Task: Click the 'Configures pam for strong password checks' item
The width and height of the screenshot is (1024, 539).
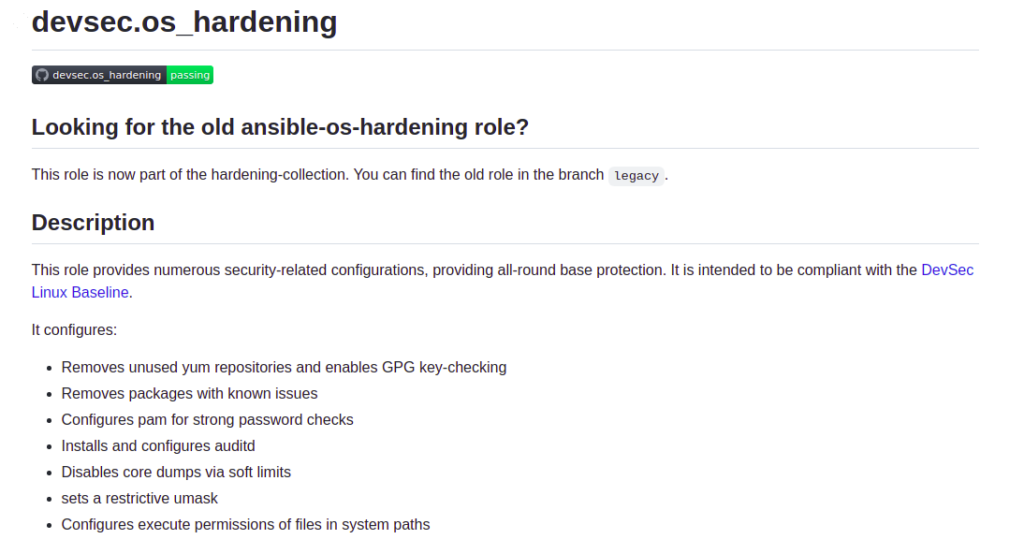Action: pyautogui.click(x=207, y=419)
